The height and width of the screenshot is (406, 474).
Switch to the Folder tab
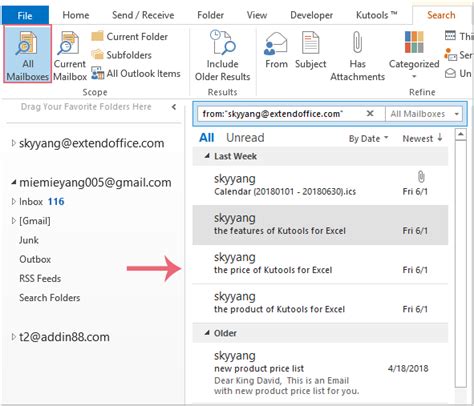tap(210, 15)
